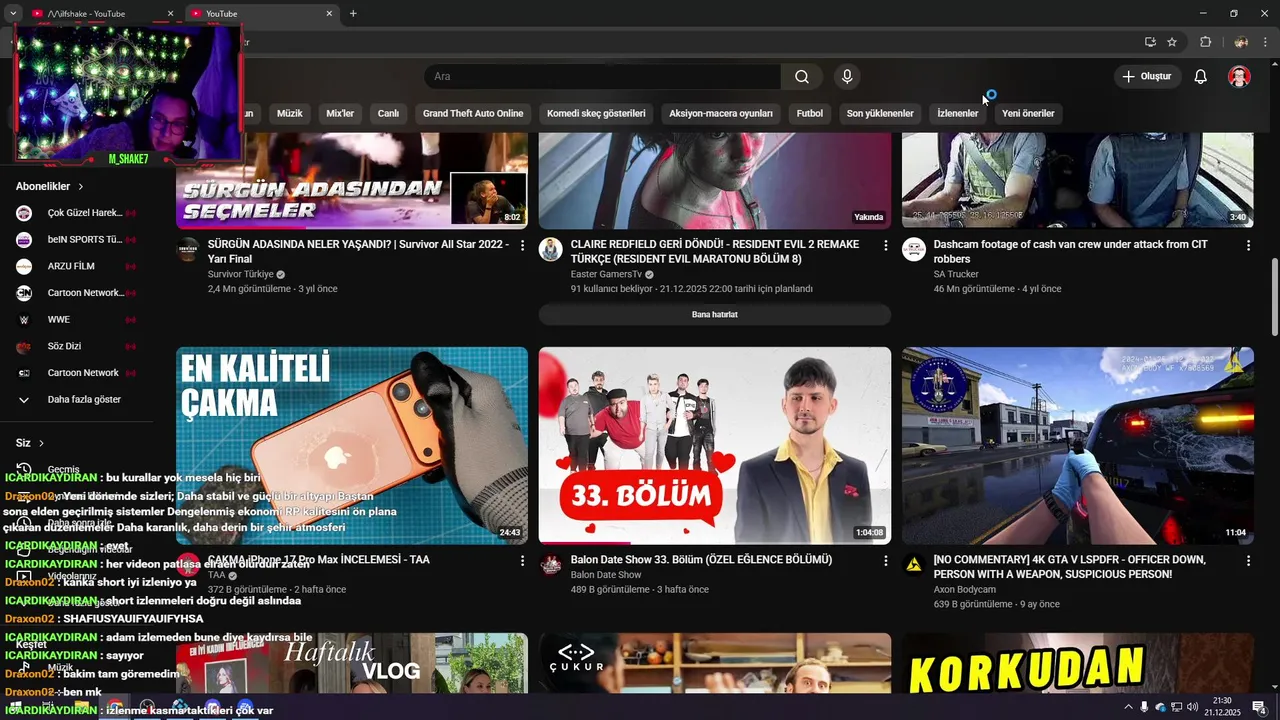Open options for Dashcam footage video
The image size is (1280, 720).
tap(1248, 246)
